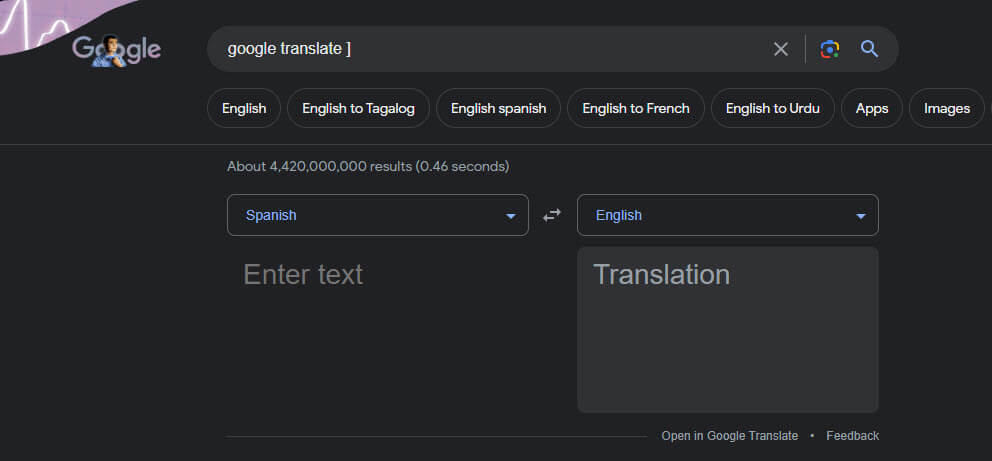992x461 pixels.
Task: Pick the English spanish suggestion chip
Action: pos(498,108)
